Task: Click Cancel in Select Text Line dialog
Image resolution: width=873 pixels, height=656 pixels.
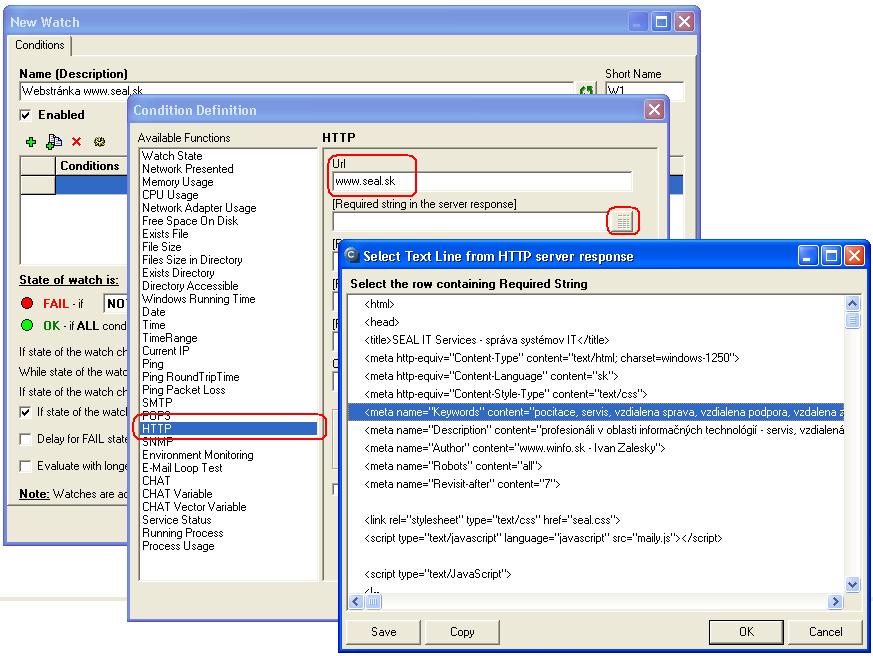Action: [825, 631]
